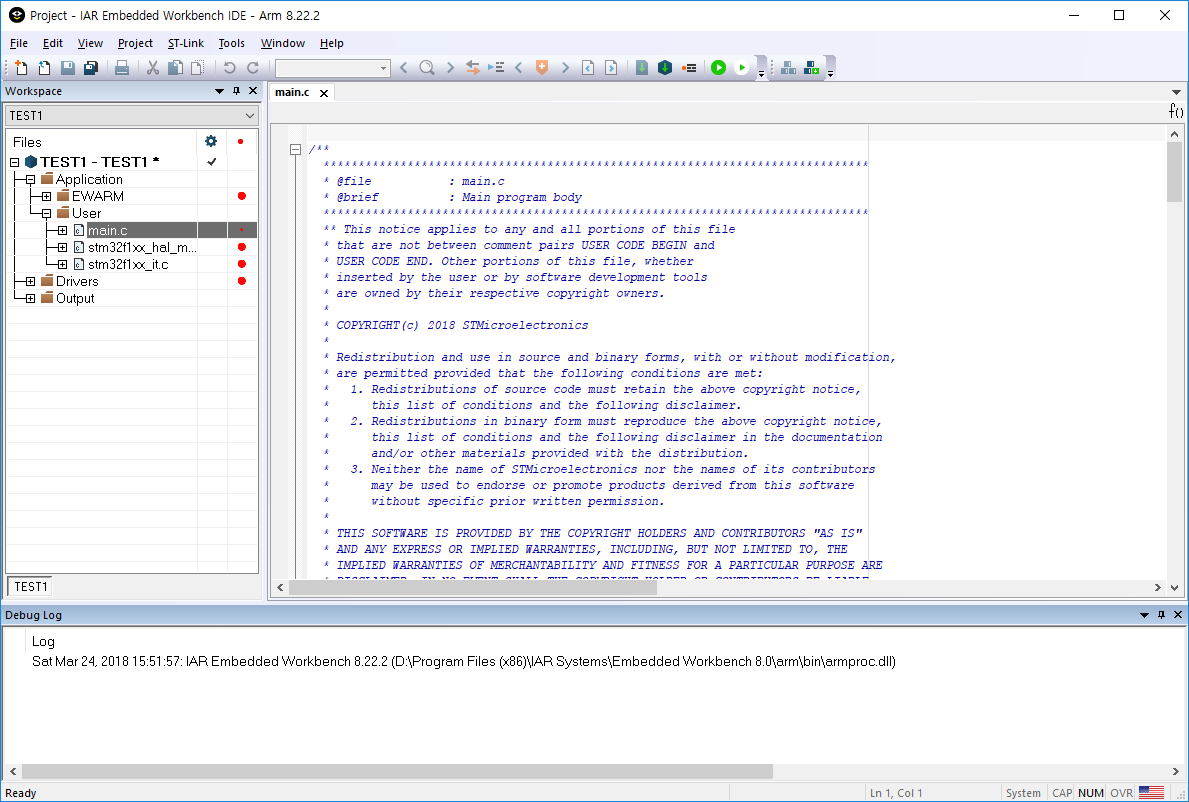The height and width of the screenshot is (802, 1189).
Task: Open the Project menu
Action: coord(135,43)
